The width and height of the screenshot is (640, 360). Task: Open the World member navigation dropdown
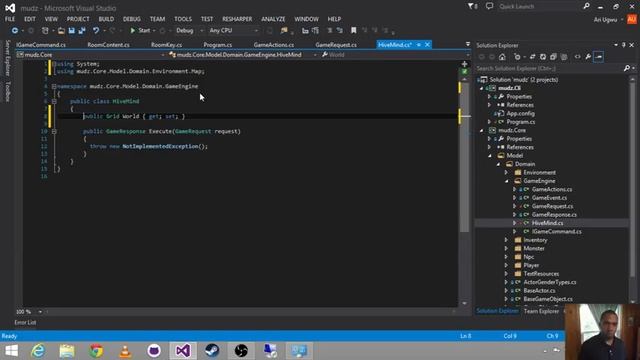[395, 55]
